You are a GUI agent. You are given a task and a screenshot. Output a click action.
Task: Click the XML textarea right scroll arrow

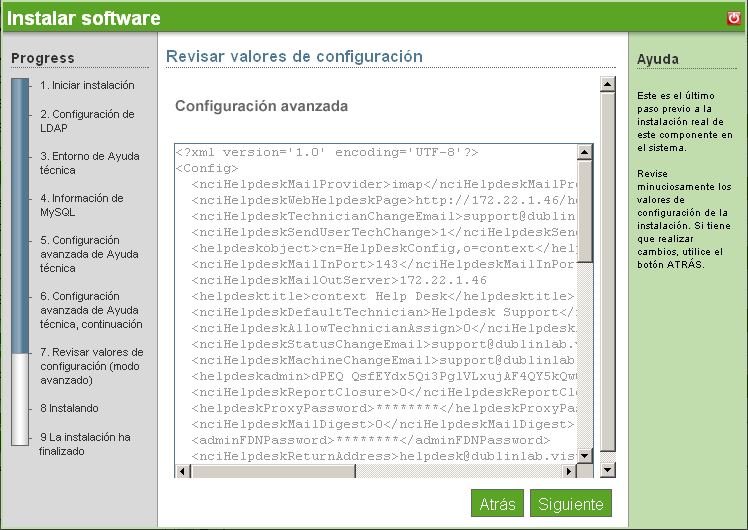tap(569, 471)
